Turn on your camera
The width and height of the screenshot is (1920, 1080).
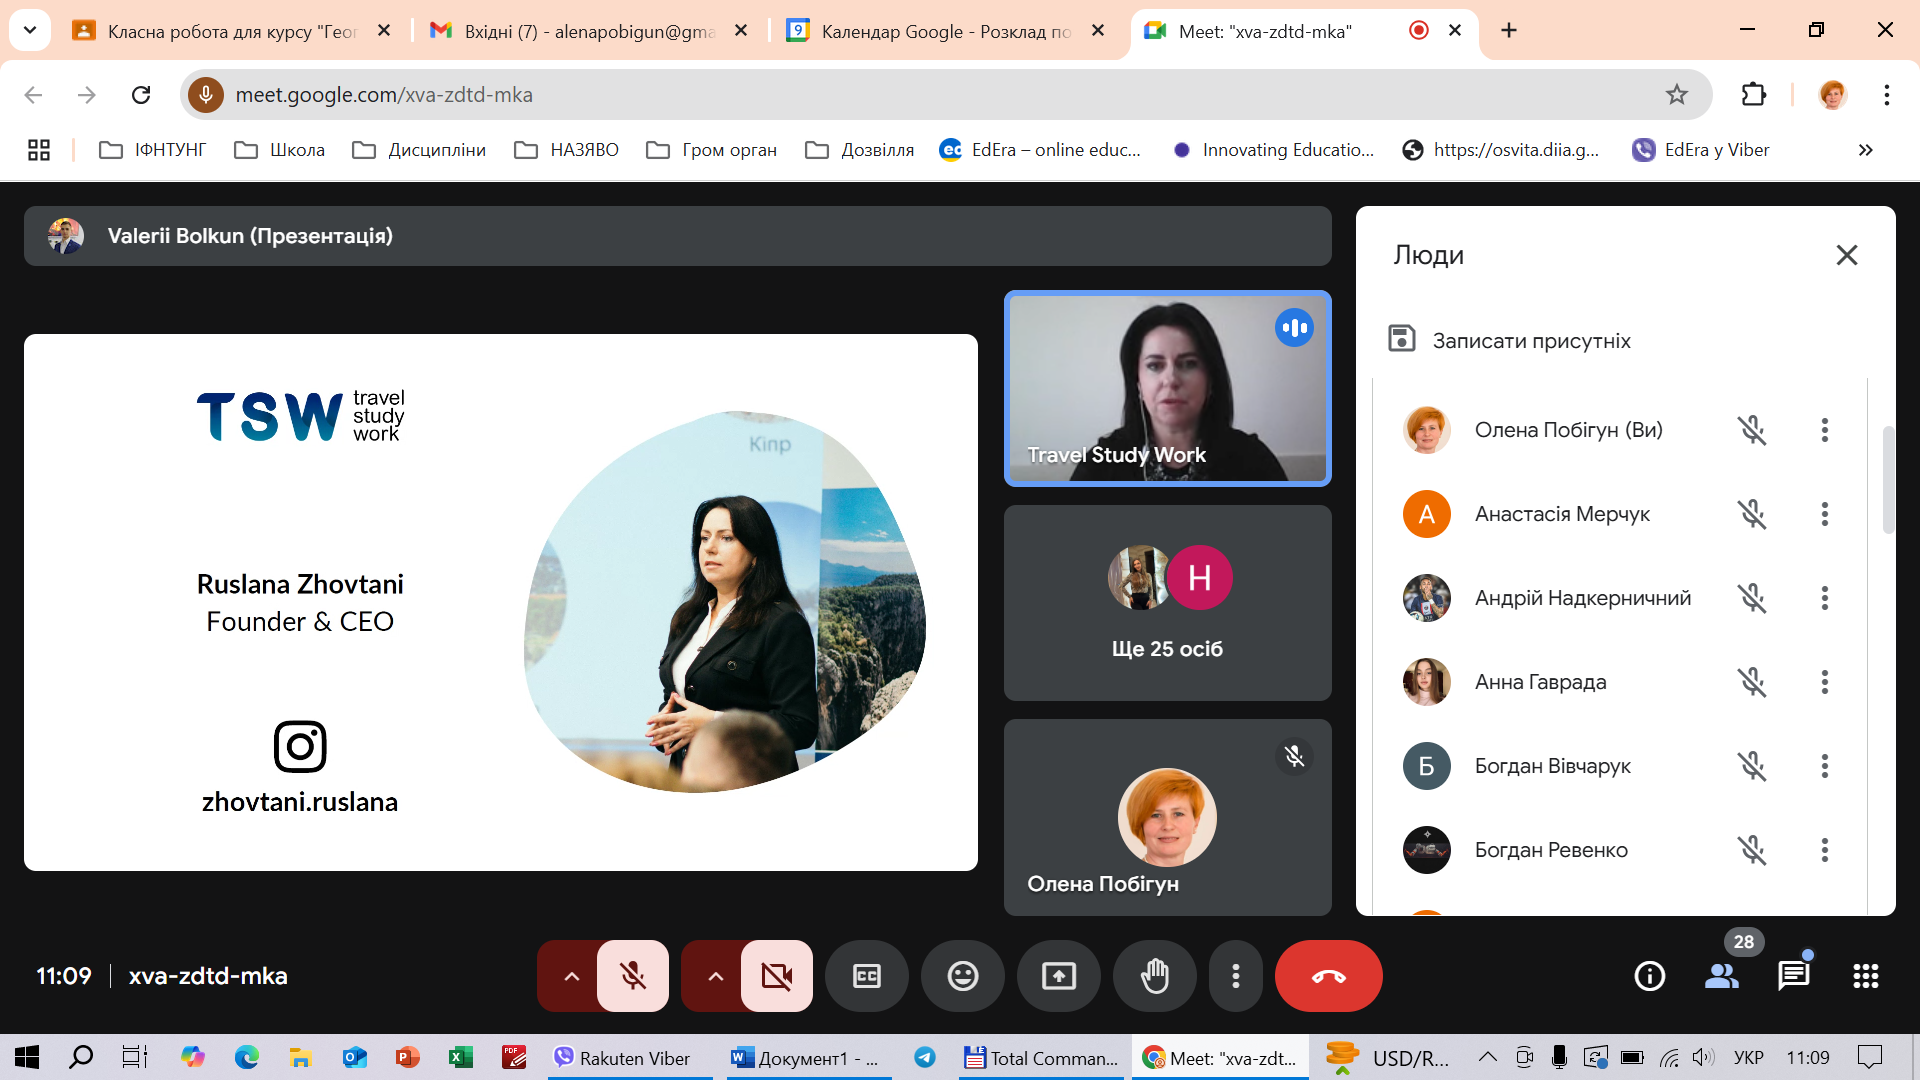coord(776,976)
